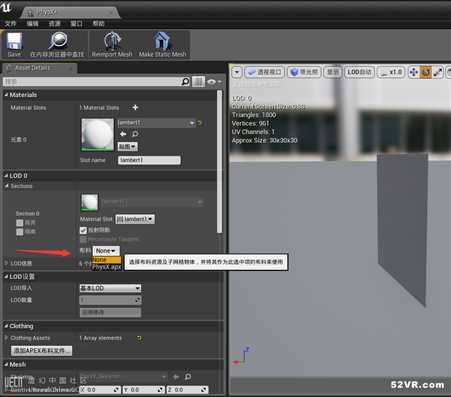Click the add APEX clothing file button
Screen dimensions: 451x397
pos(42,351)
